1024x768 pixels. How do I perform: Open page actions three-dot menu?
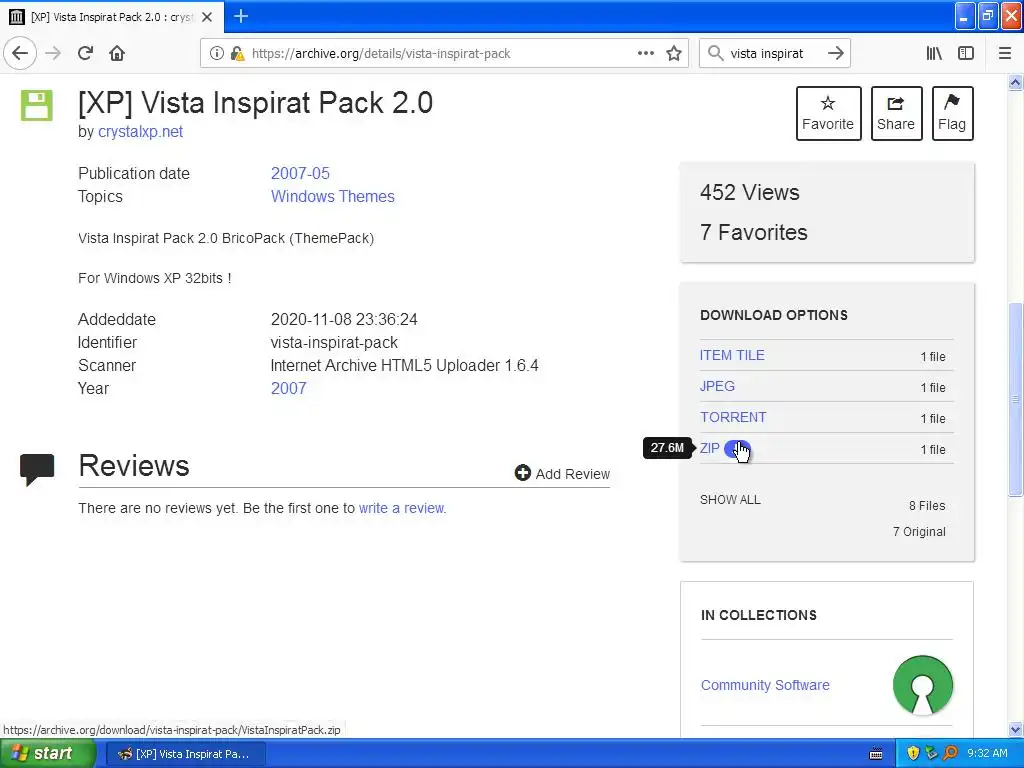tap(645, 54)
